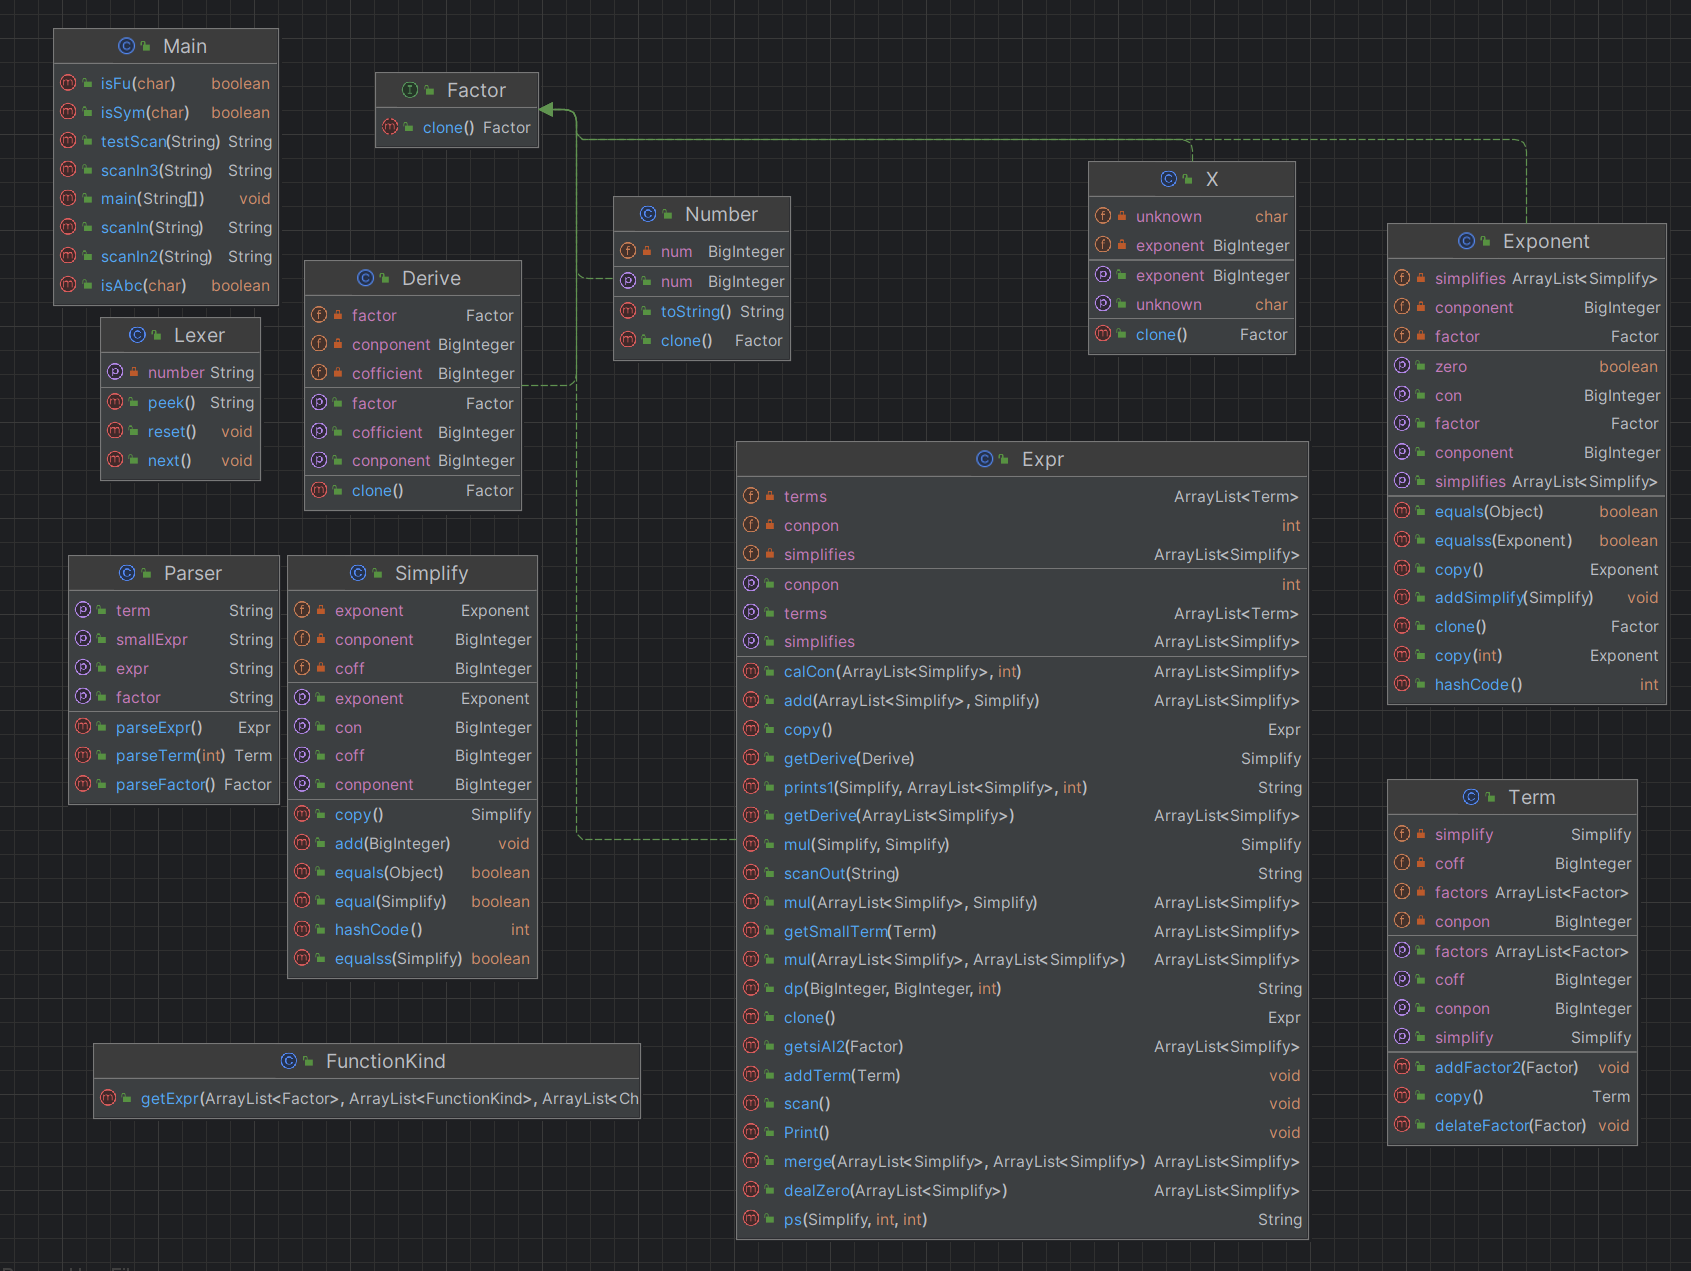This screenshot has width=1691, height=1271.
Task: Select add(BigInteger) method in Simplify
Action: tap(393, 843)
